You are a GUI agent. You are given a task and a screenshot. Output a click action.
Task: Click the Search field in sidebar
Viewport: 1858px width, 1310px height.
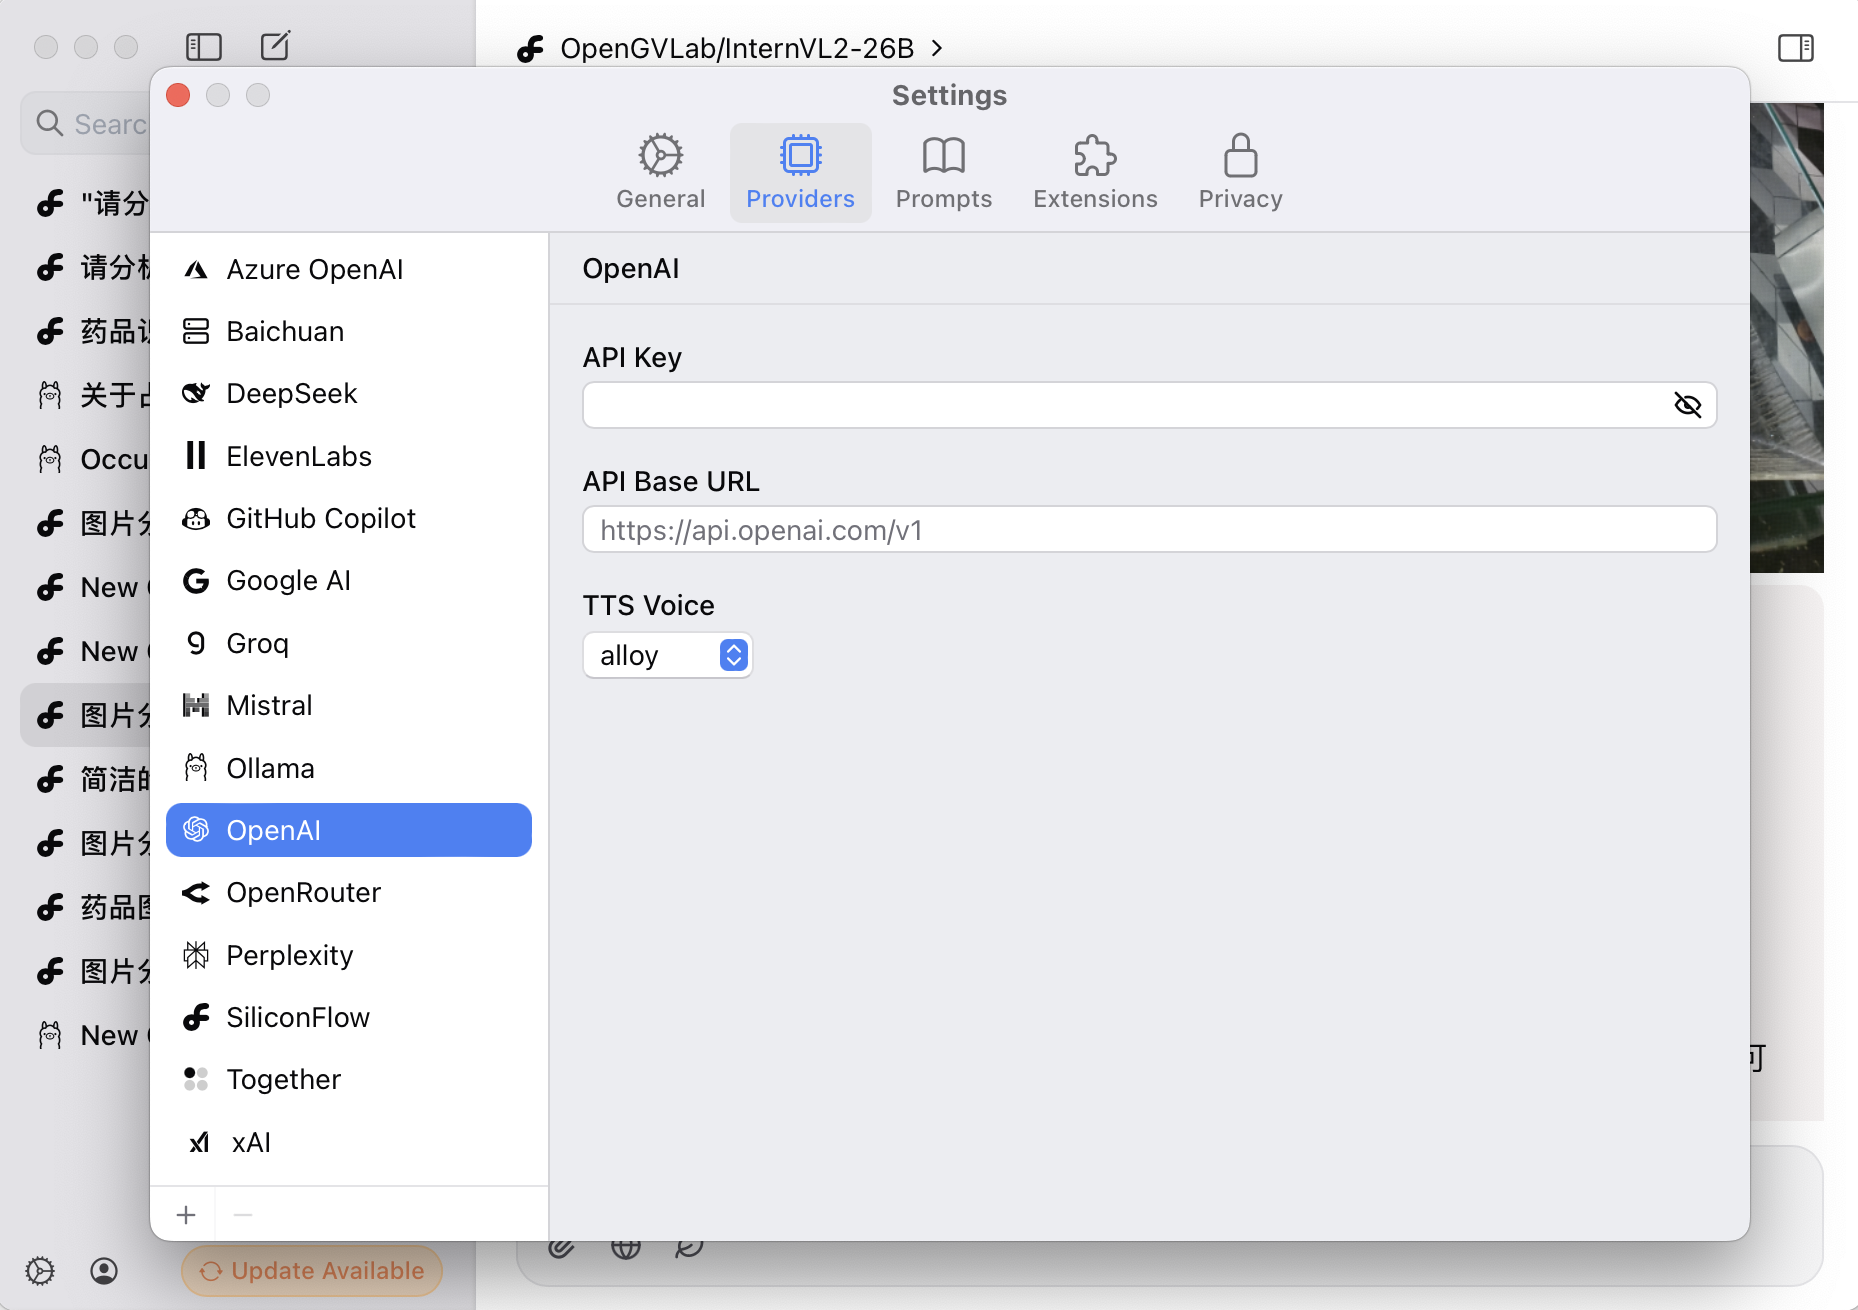(x=86, y=124)
